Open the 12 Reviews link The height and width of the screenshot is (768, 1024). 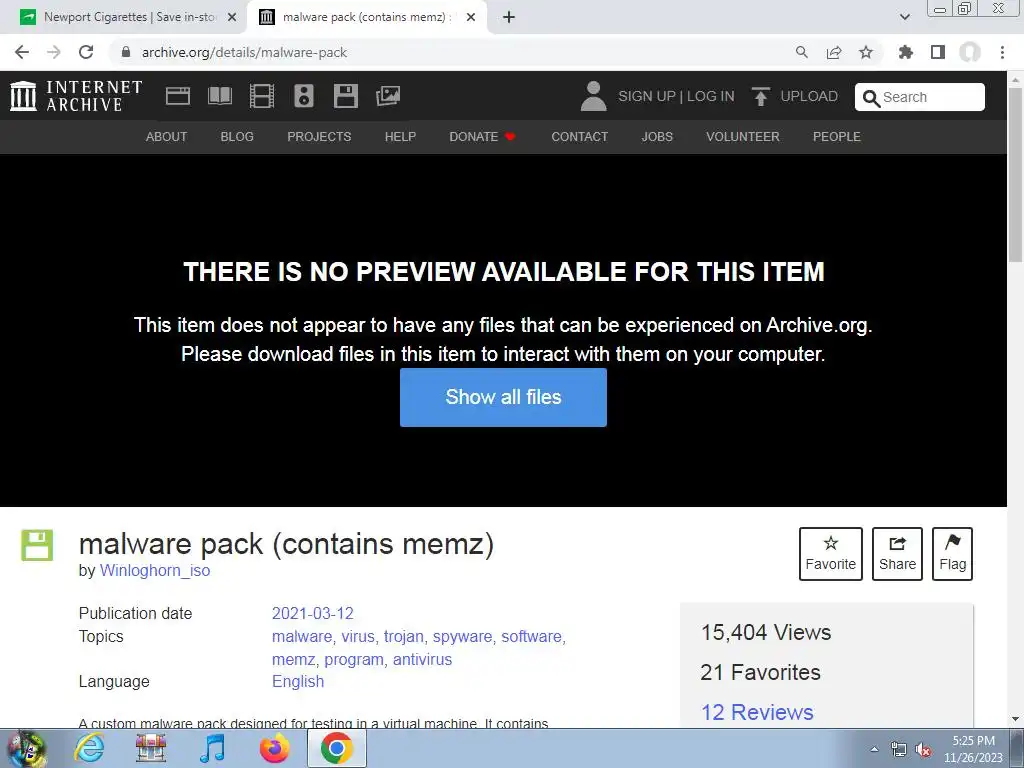pos(757,712)
